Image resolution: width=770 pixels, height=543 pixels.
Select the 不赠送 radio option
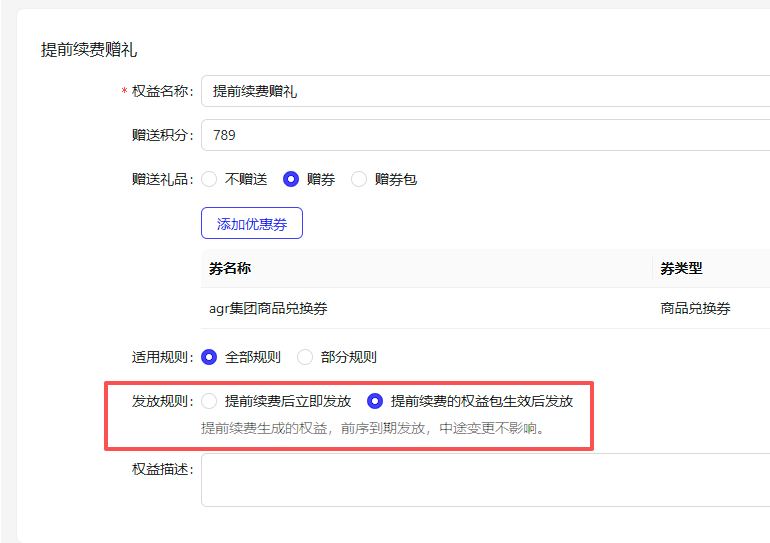click(x=209, y=180)
